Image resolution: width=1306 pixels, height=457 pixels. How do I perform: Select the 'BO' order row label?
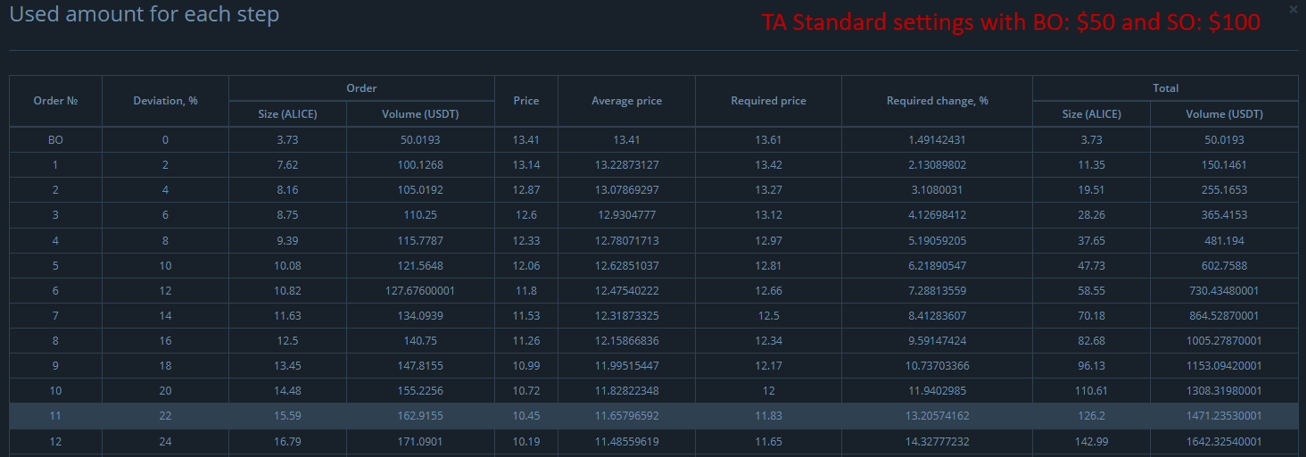(x=56, y=140)
